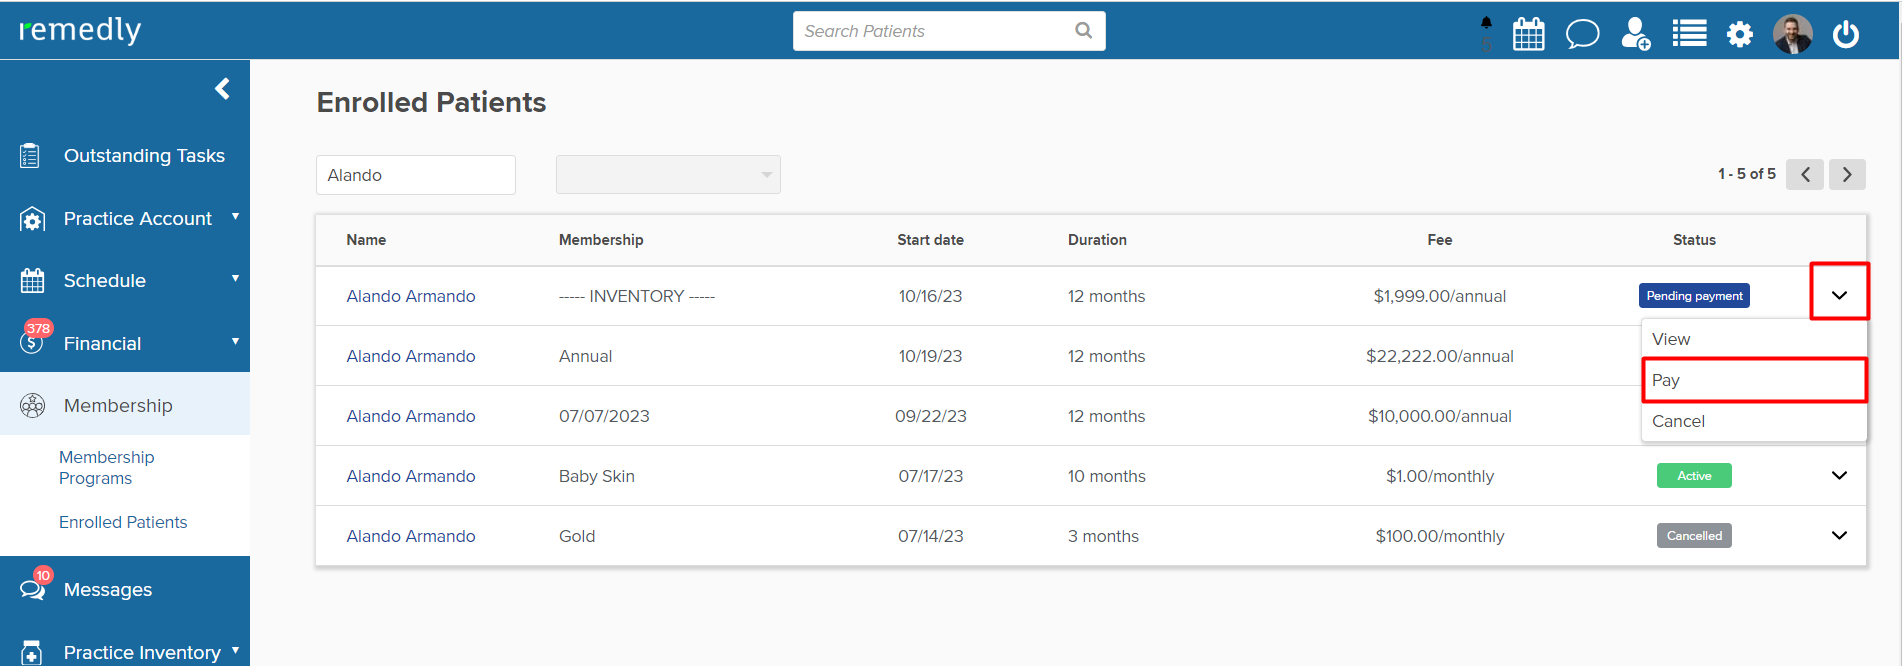Image resolution: width=1902 pixels, height=666 pixels.
Task: Click the add patient icon
Action: click(1635, 34)
